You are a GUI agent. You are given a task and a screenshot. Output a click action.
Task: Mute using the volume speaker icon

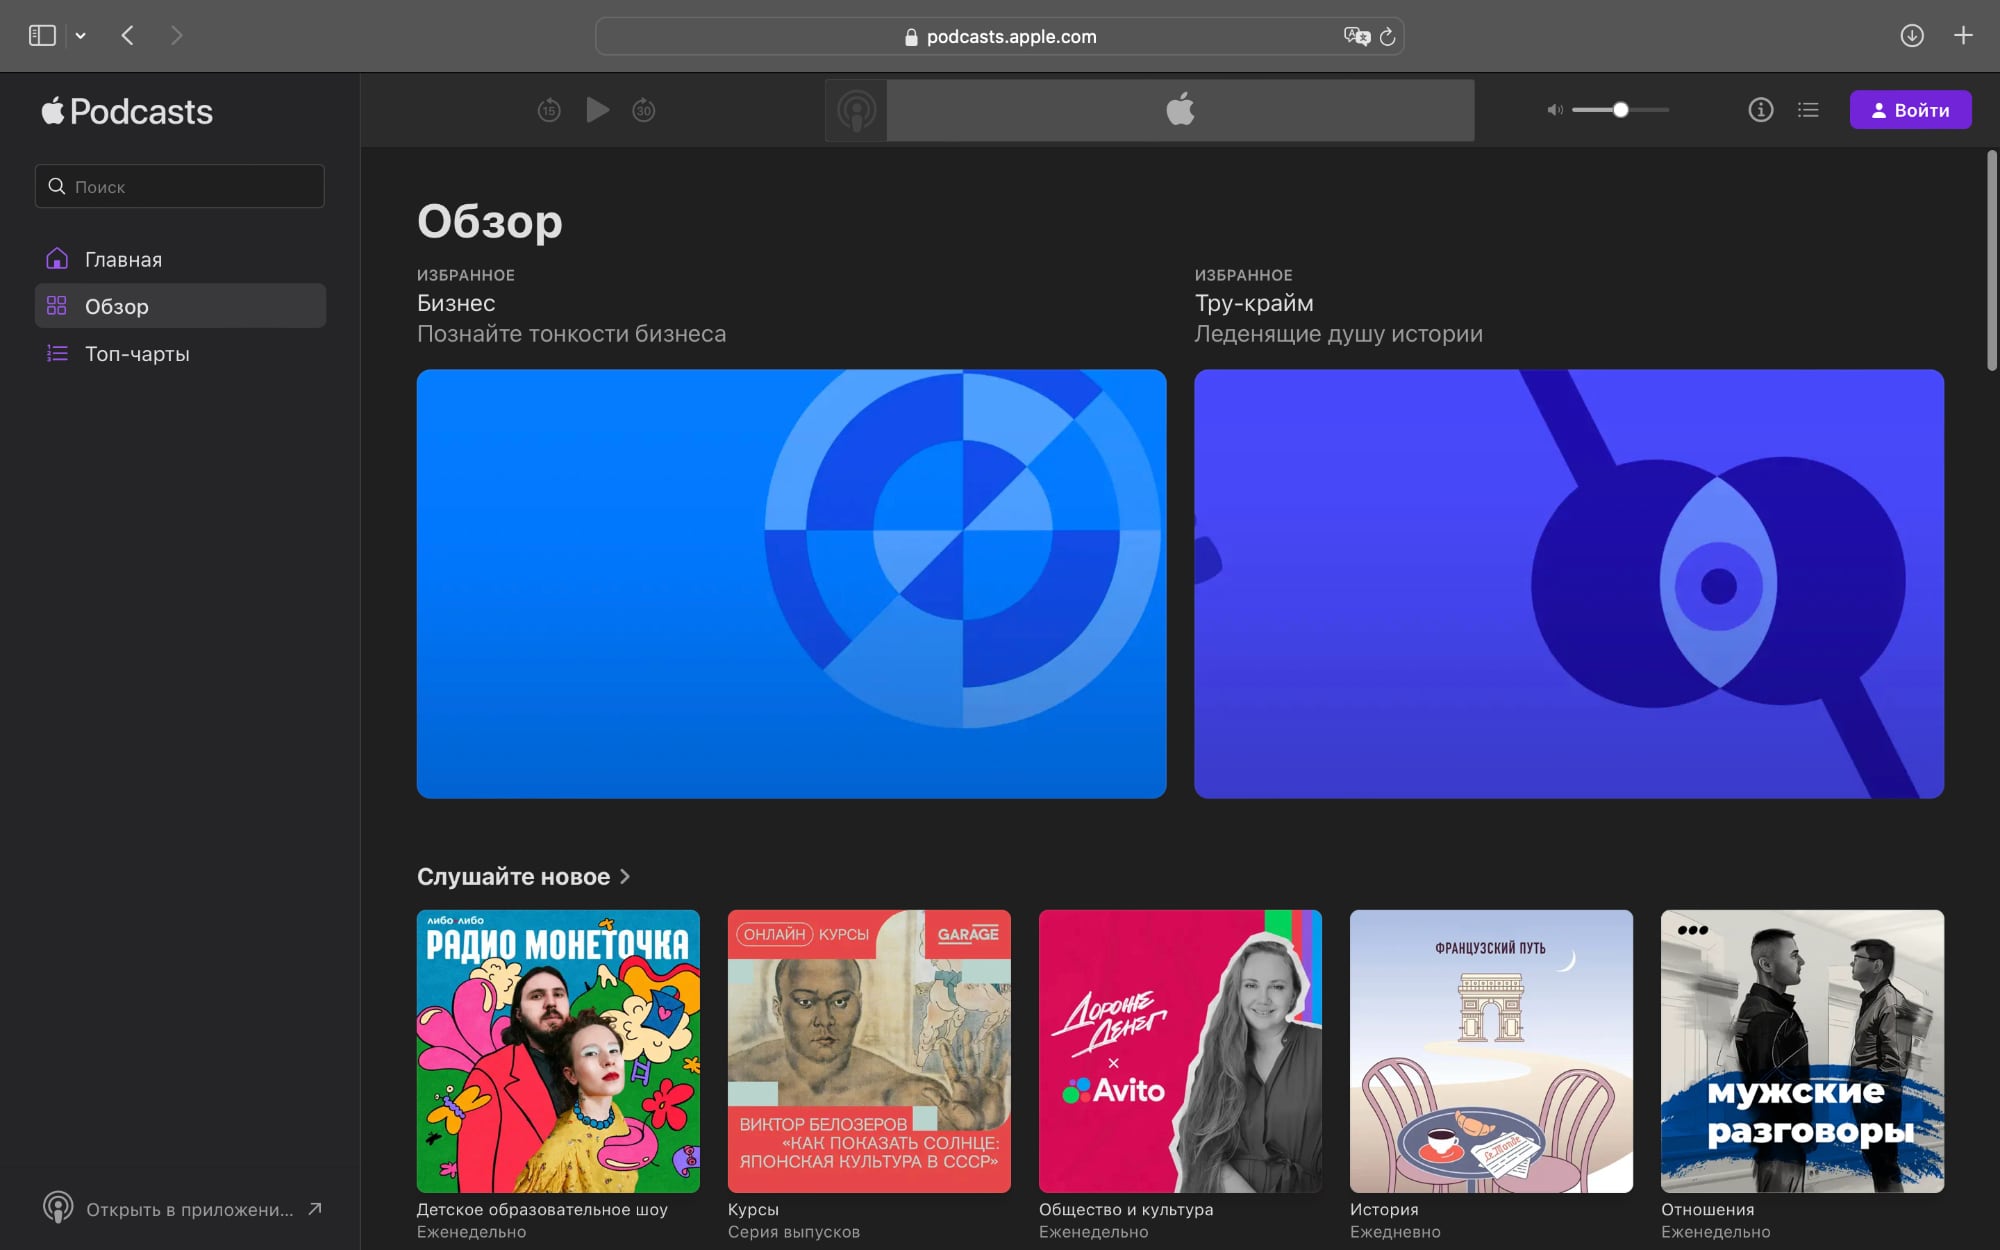tap(1555, 110)
